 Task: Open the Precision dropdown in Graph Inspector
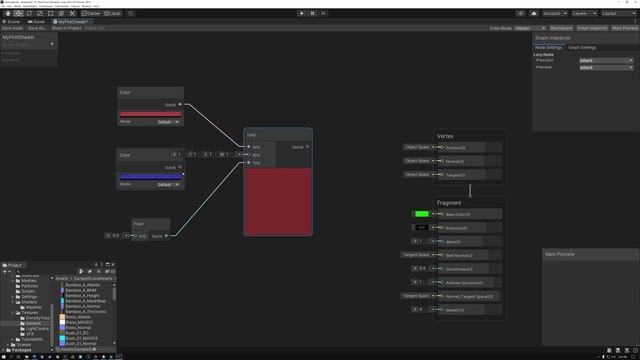(606, 60)
